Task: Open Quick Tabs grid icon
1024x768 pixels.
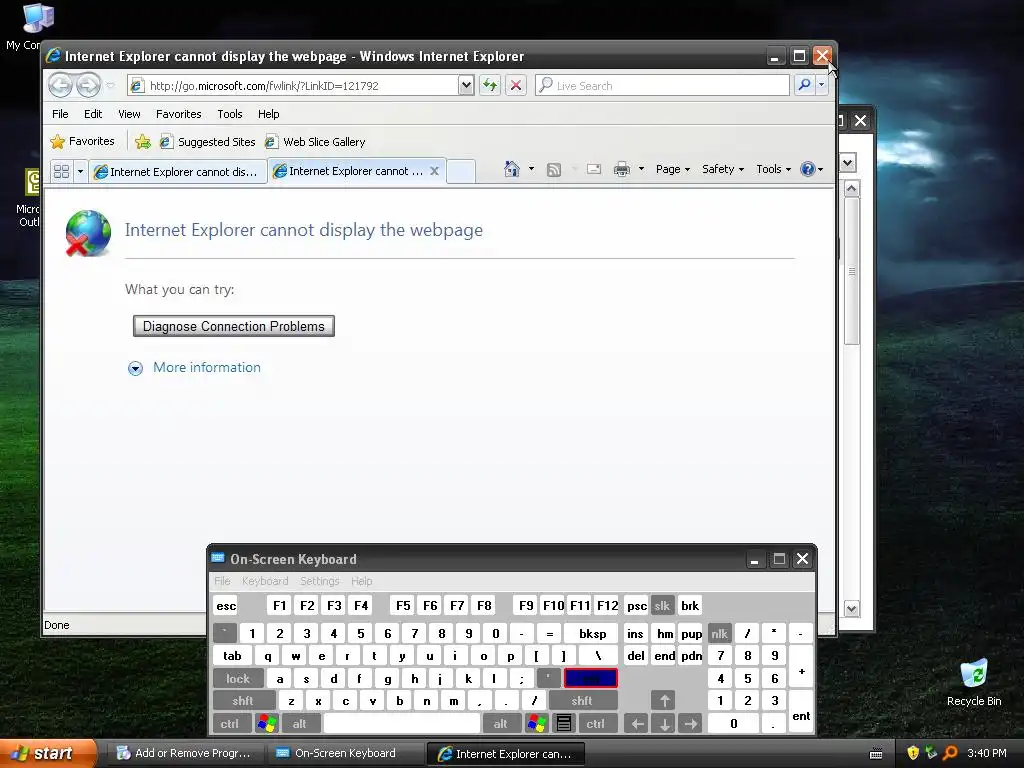Action: (x=61, y=172)
